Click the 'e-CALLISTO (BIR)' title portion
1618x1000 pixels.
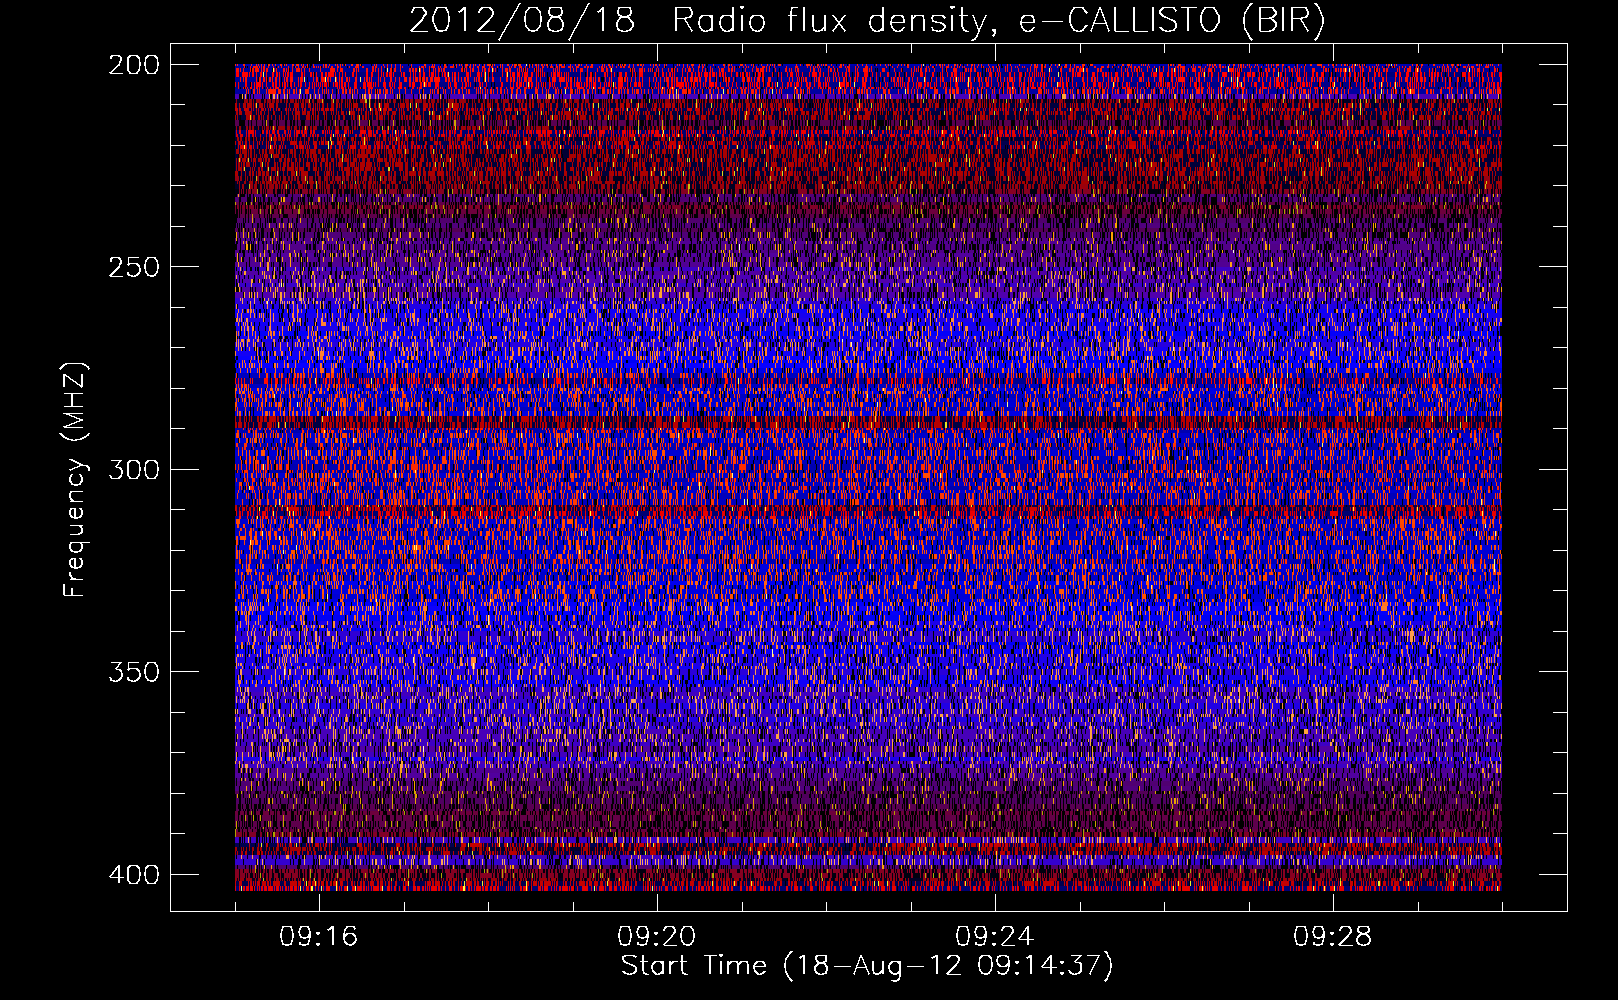pos(1171,21)
